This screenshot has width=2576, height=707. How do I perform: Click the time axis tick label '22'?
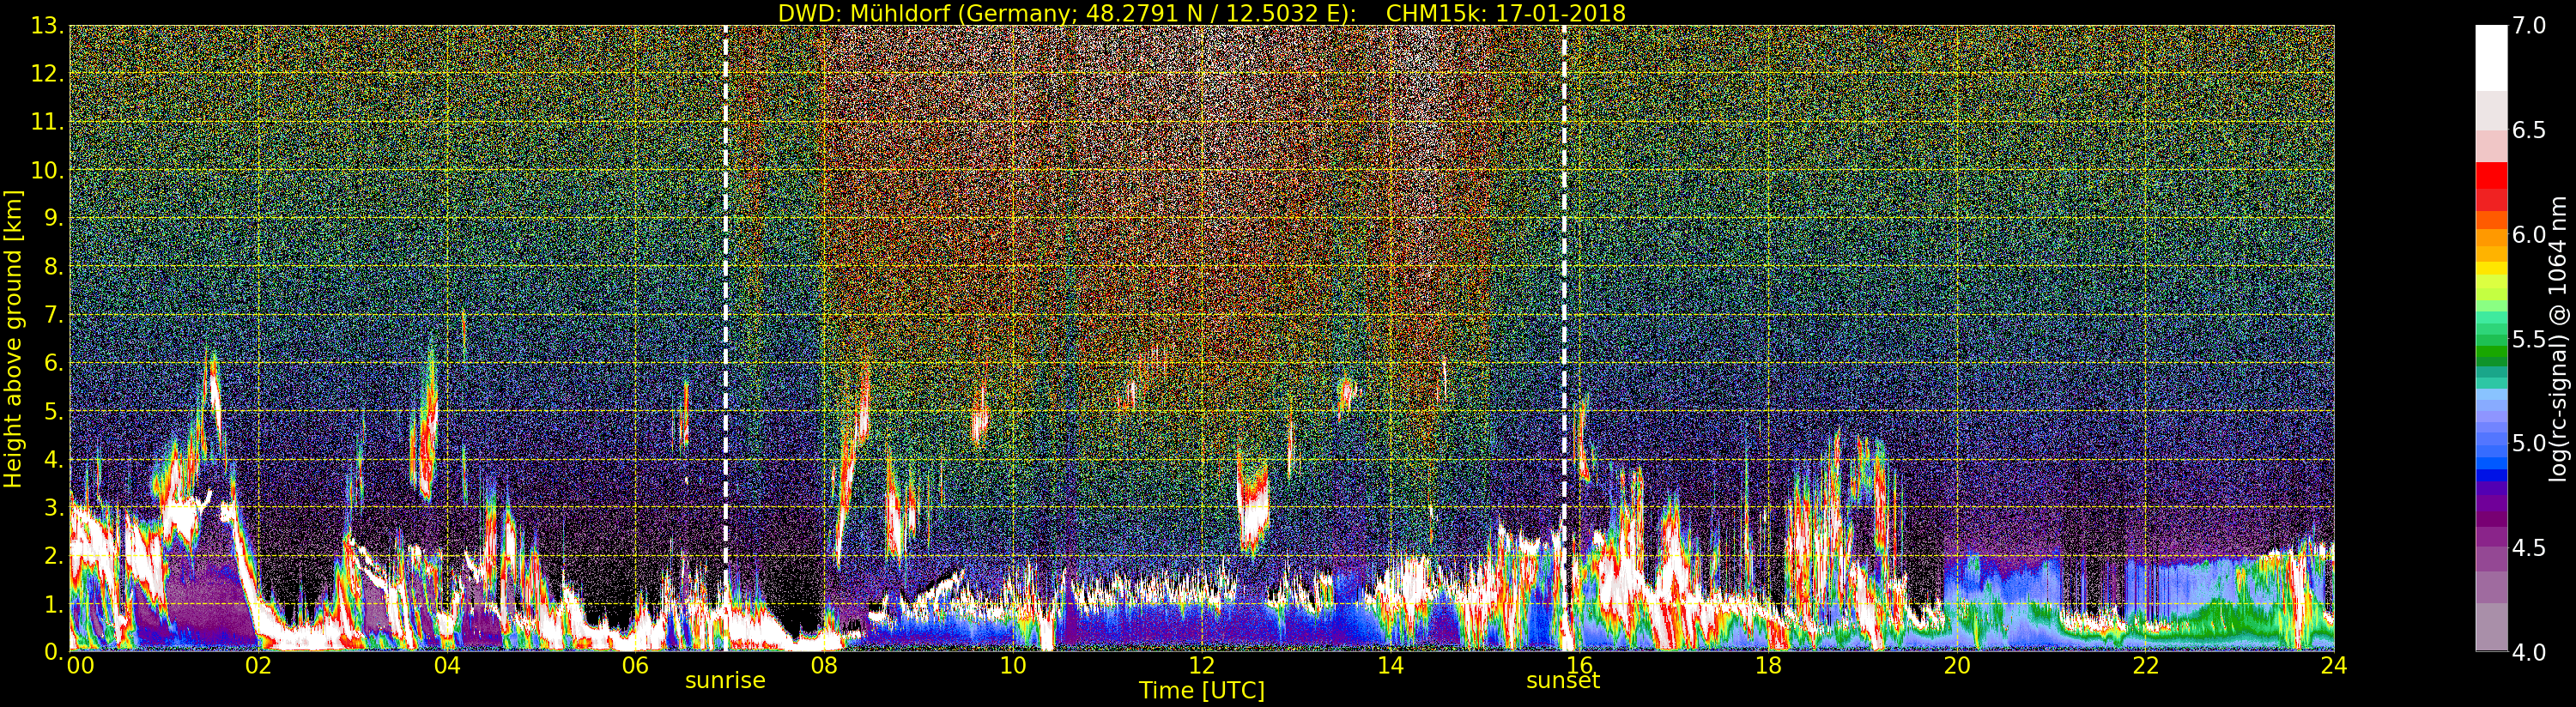(x=2146, y=665)
